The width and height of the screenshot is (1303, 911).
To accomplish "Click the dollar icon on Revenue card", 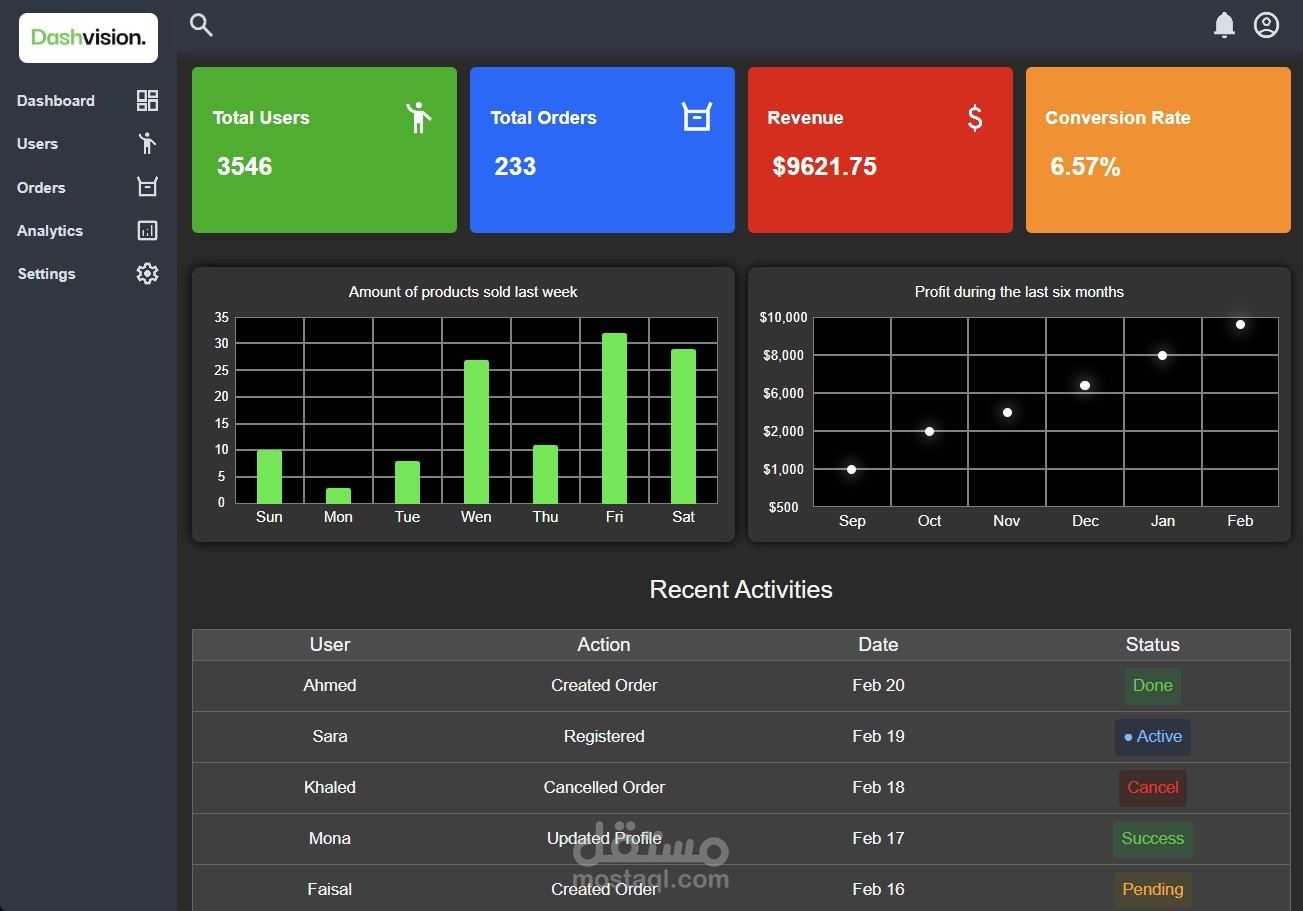I will pos(973,117).
